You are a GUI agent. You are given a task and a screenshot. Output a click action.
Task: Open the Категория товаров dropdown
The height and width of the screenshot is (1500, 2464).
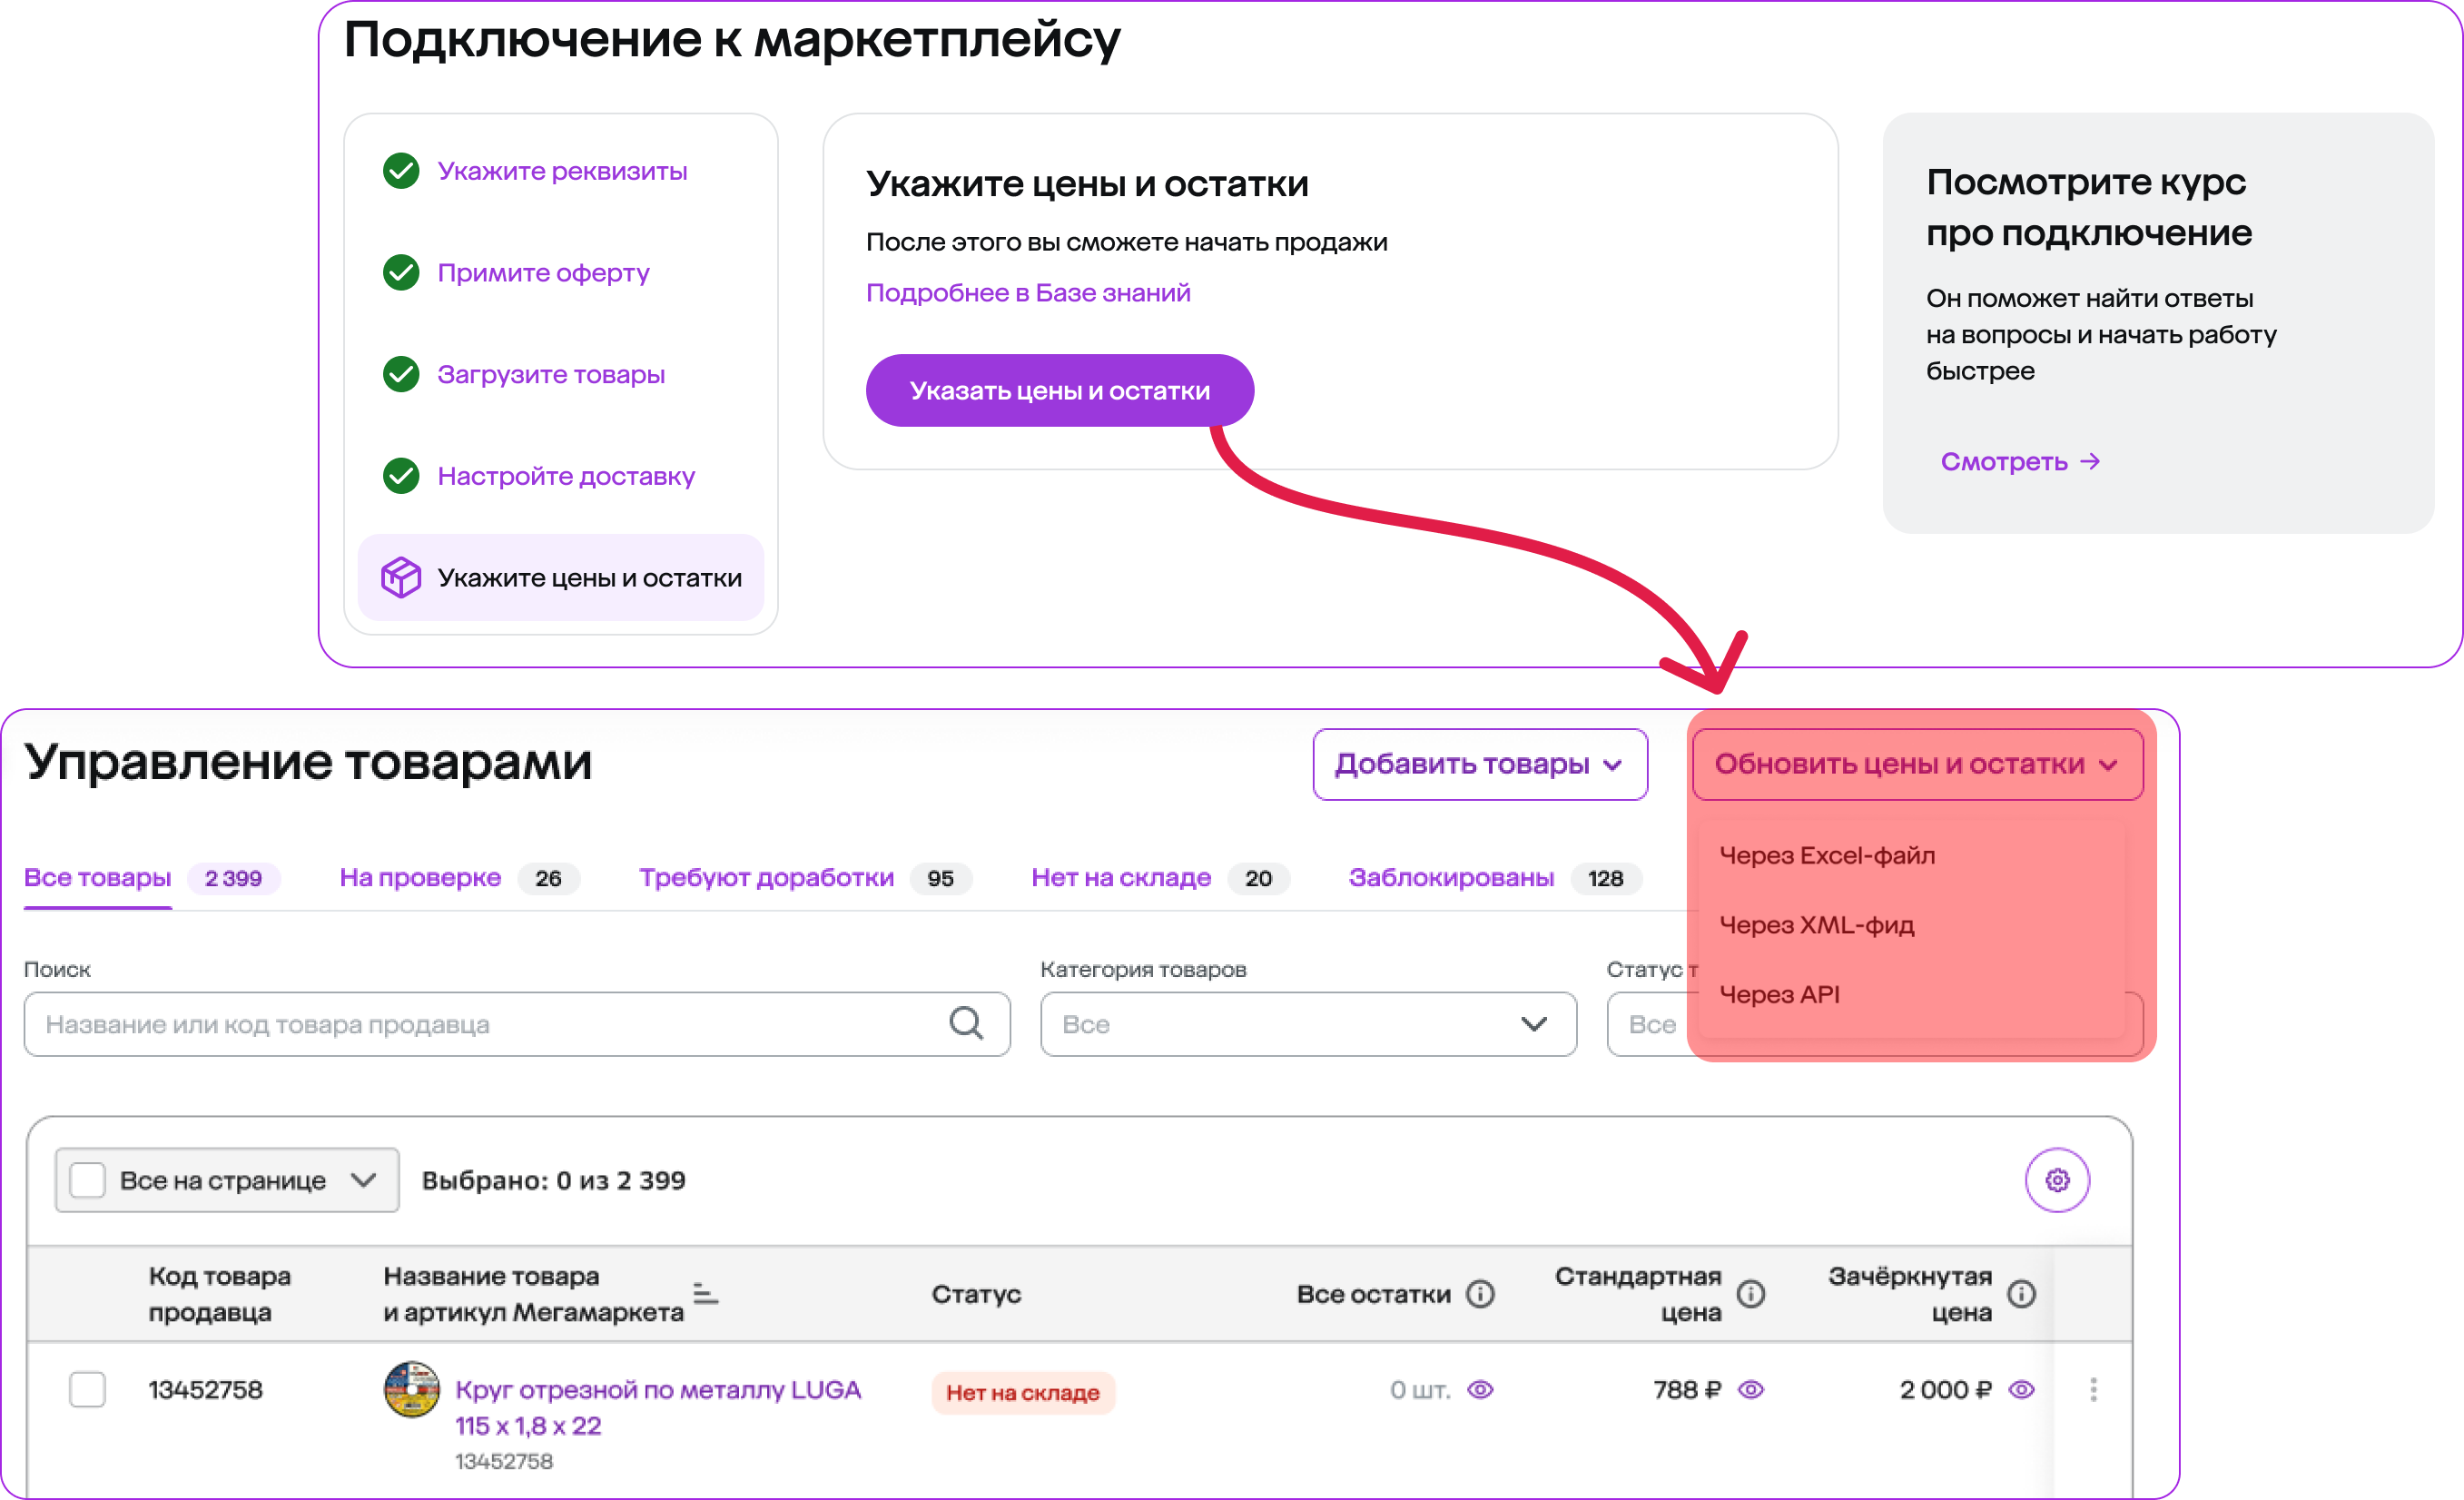1307,1024
